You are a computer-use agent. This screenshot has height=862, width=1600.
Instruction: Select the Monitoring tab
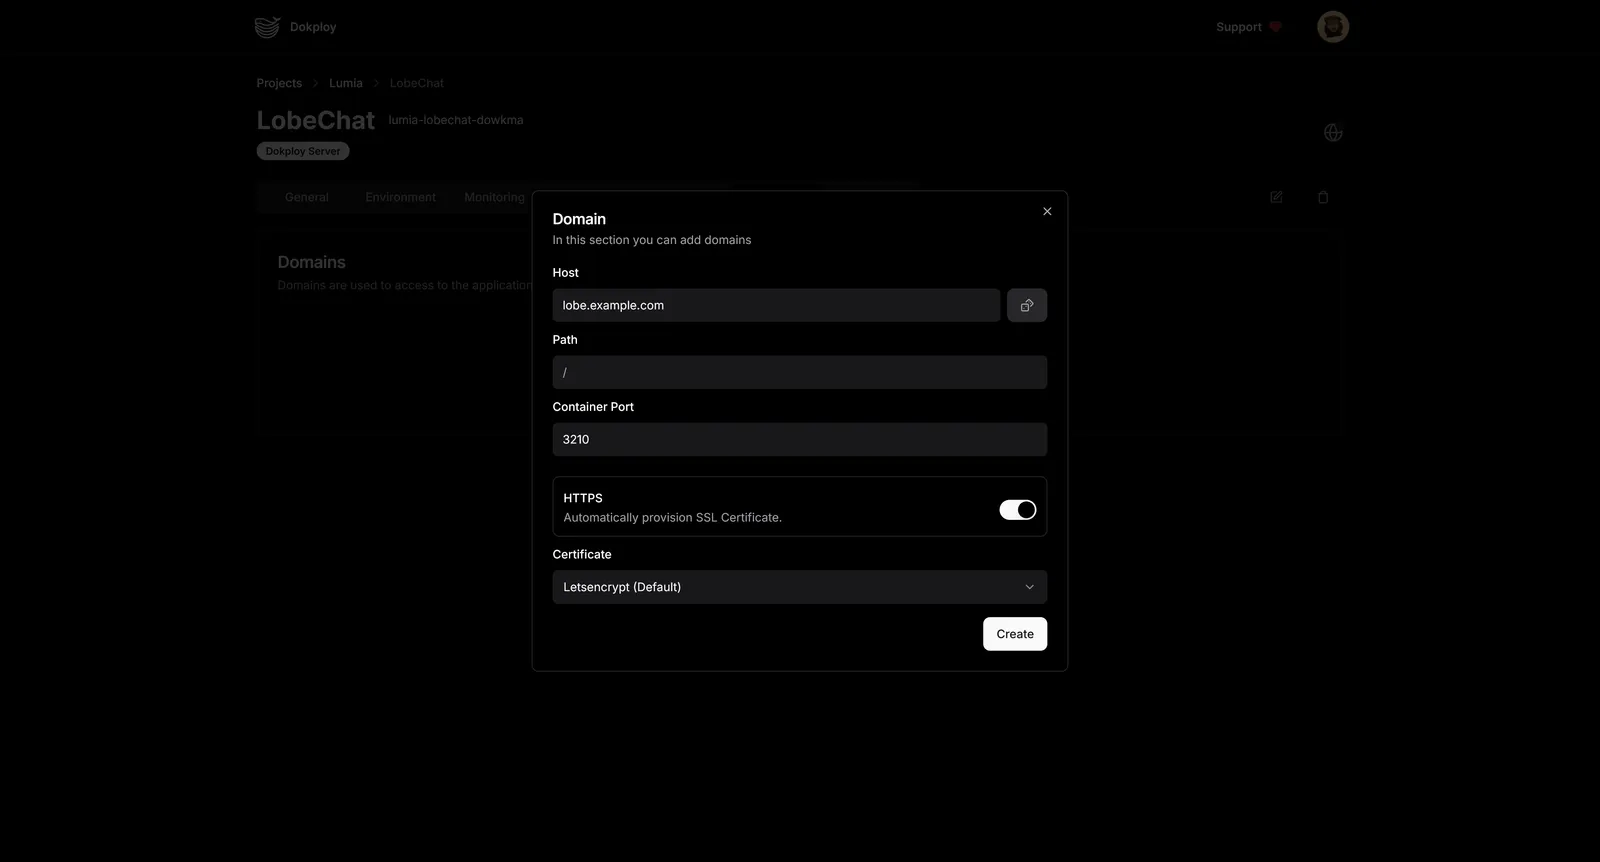(x=494, y=198)
